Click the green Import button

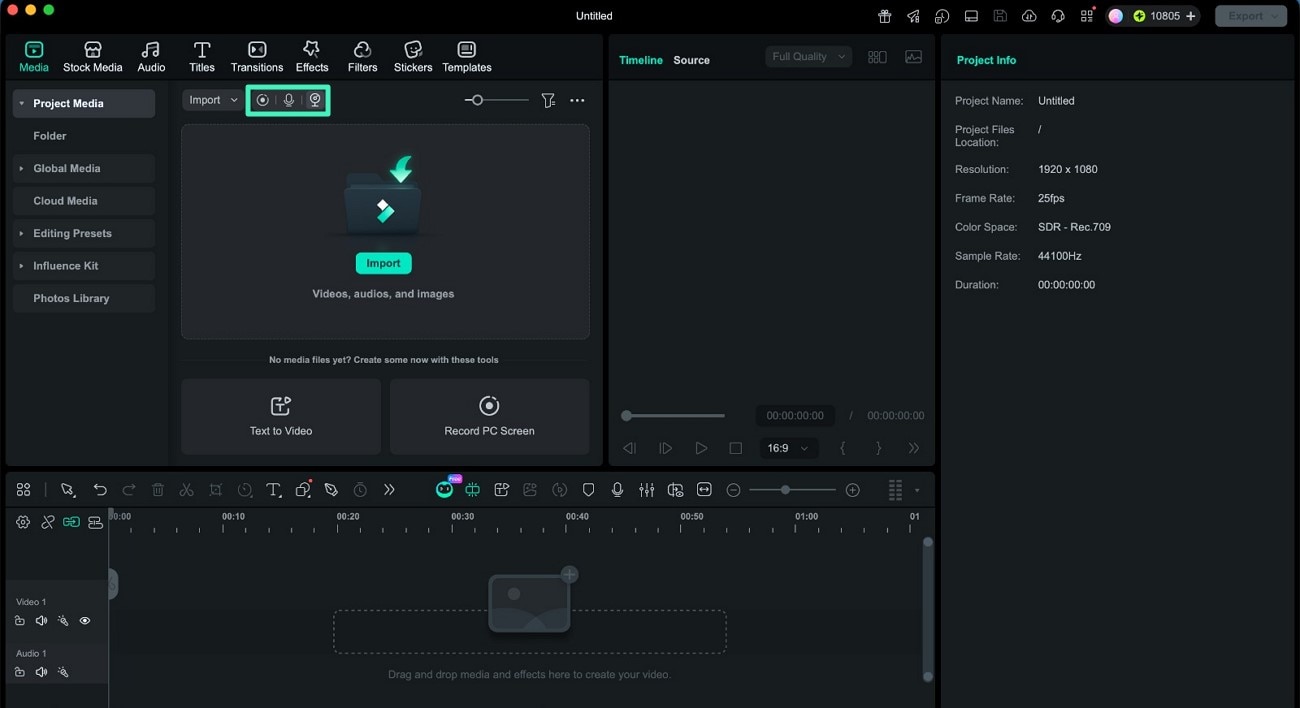(383, 263)
